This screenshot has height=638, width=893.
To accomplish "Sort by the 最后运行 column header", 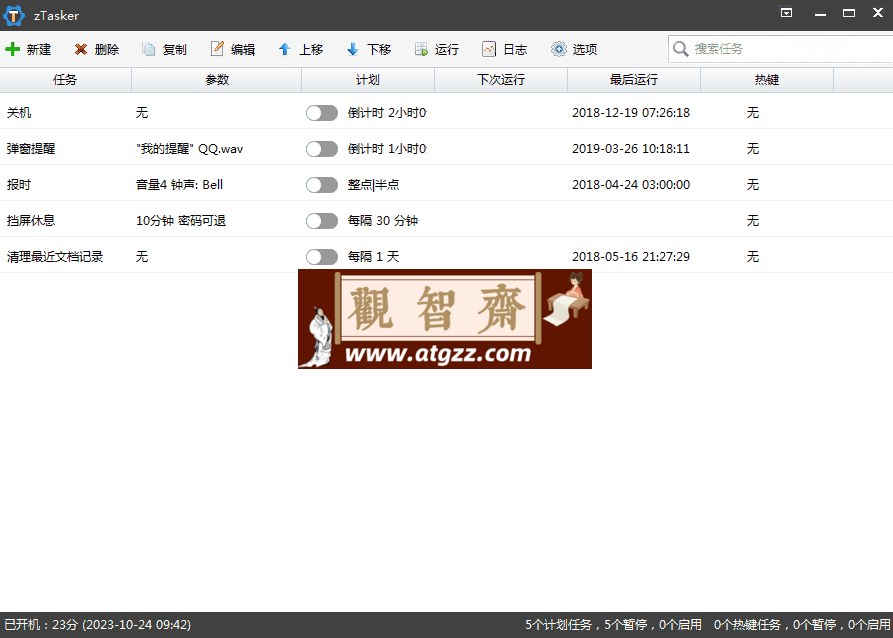I will pos(634,80).
